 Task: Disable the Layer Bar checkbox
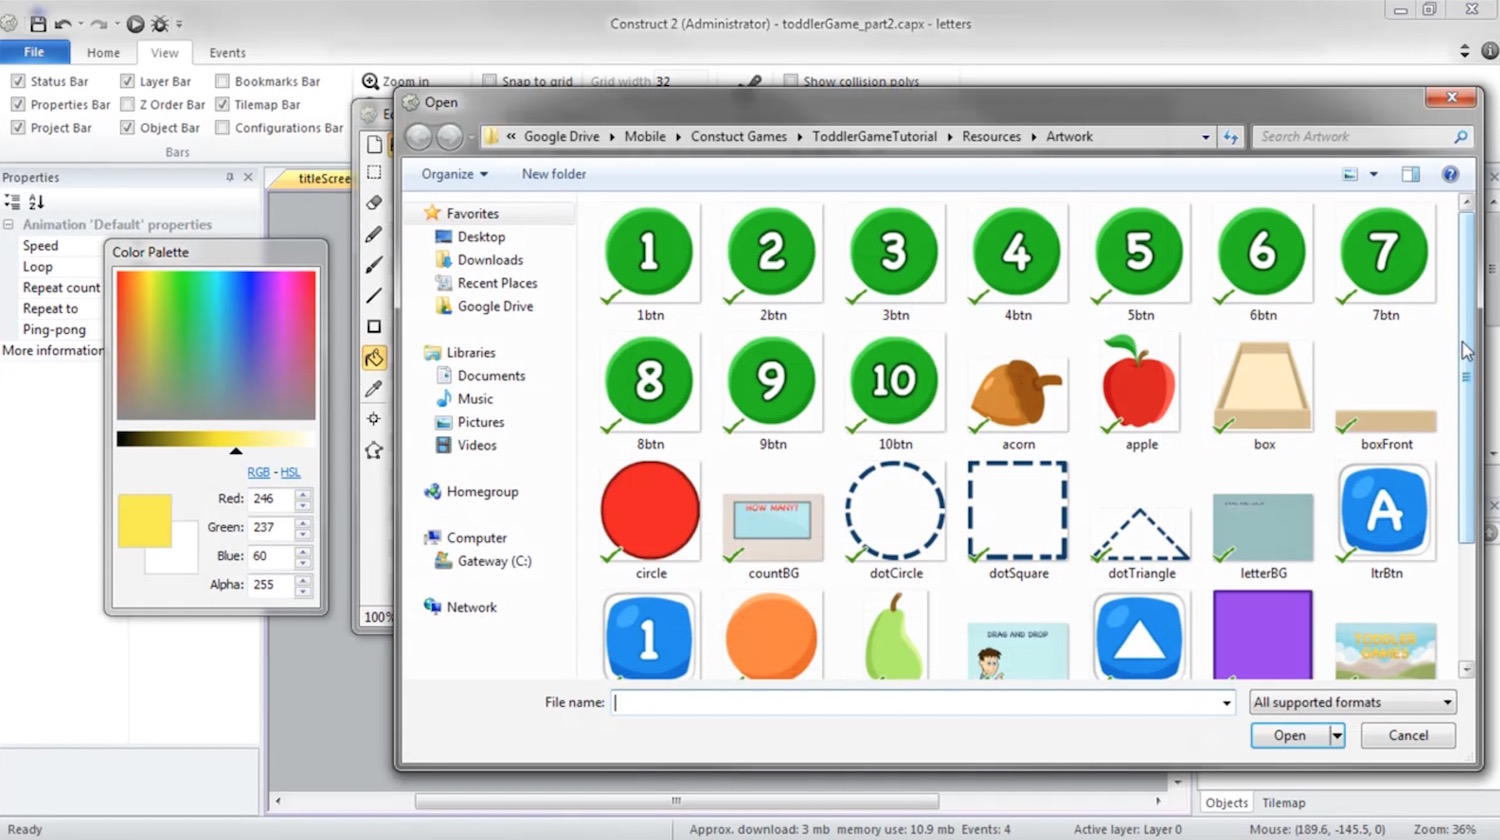pyautogui.click(x=127, y=81)
